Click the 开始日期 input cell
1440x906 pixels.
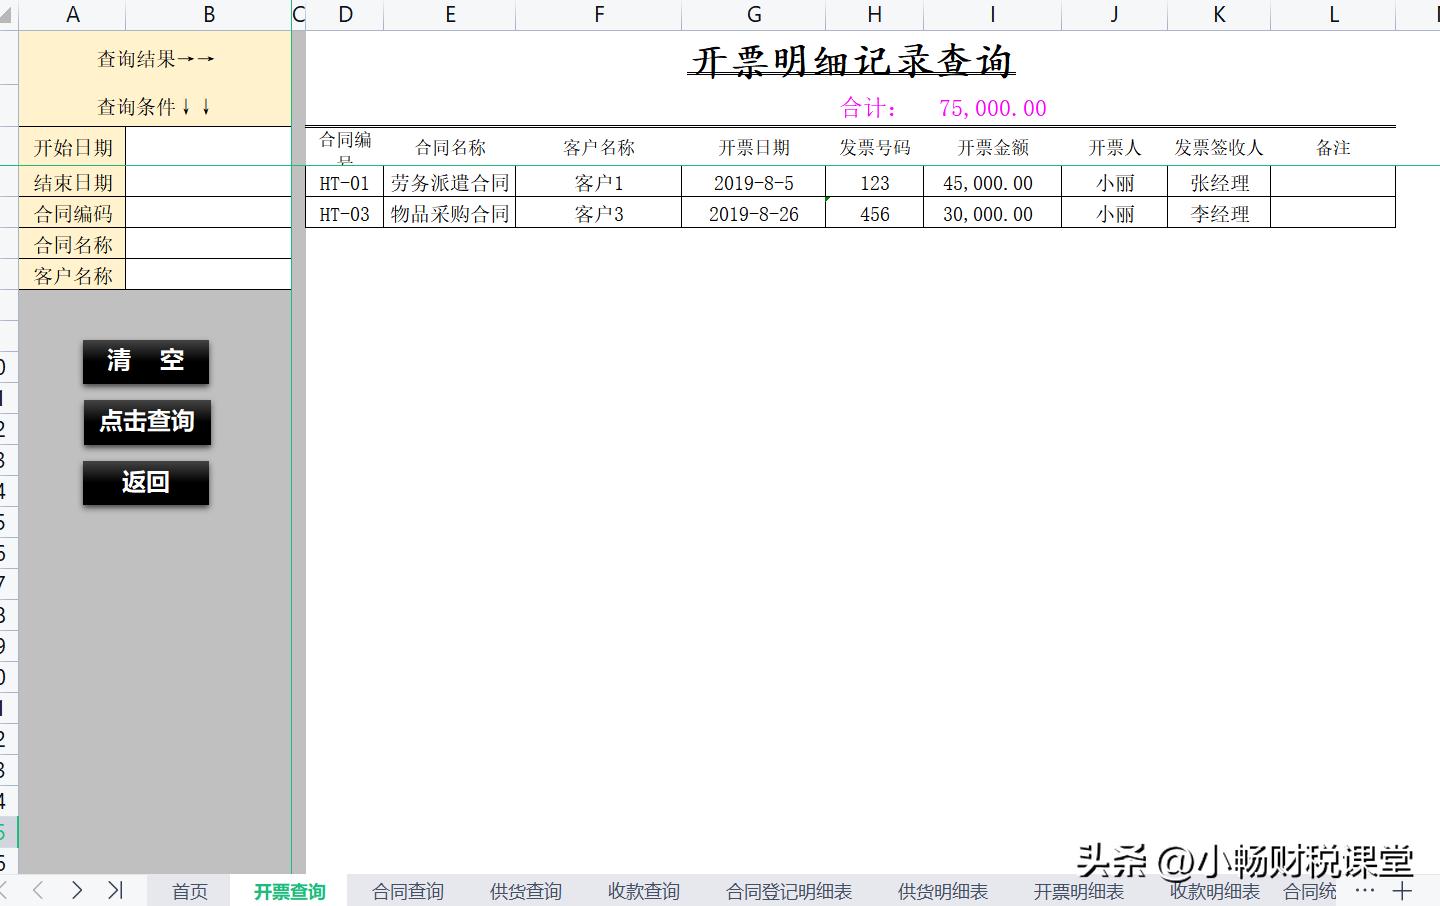tap(208, 145)
